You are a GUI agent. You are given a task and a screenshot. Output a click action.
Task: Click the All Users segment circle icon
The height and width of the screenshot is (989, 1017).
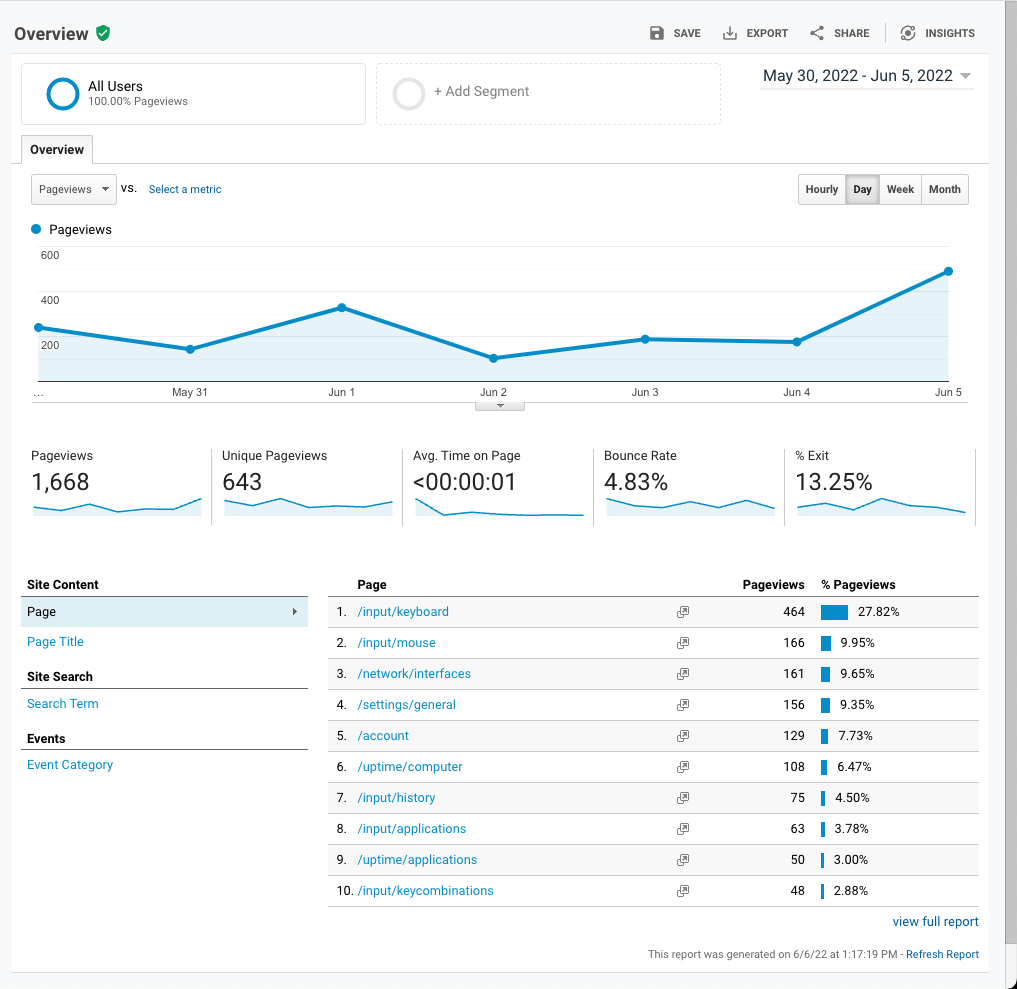[x=63, y=93]
